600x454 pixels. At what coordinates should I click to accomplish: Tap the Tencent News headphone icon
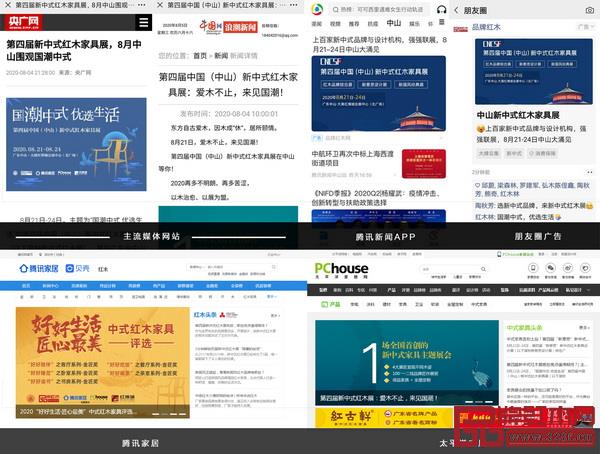(x=442, y=8)
